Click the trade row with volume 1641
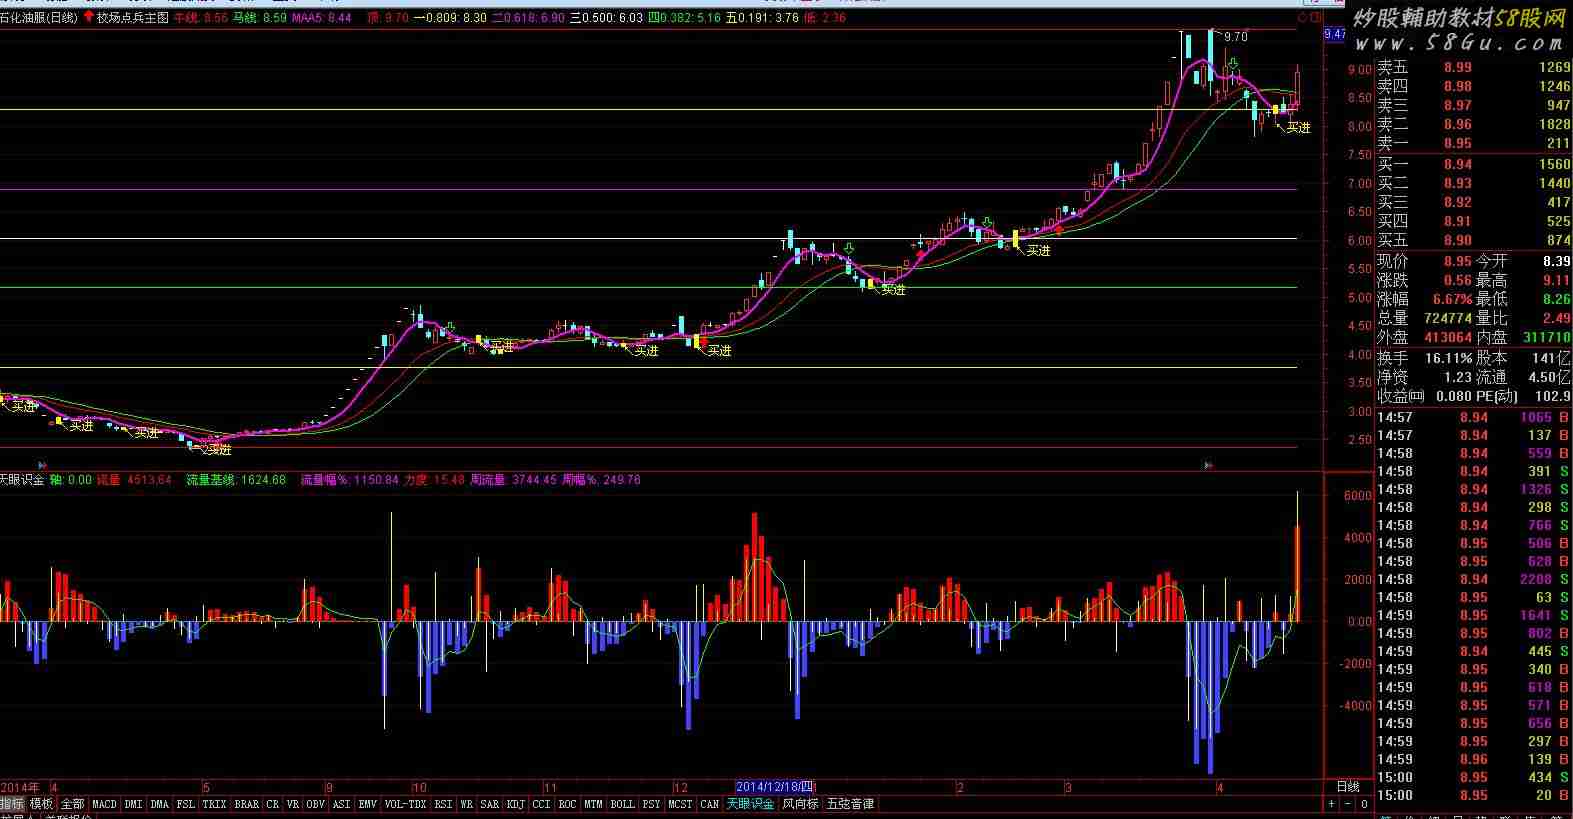 point(1474,615)
